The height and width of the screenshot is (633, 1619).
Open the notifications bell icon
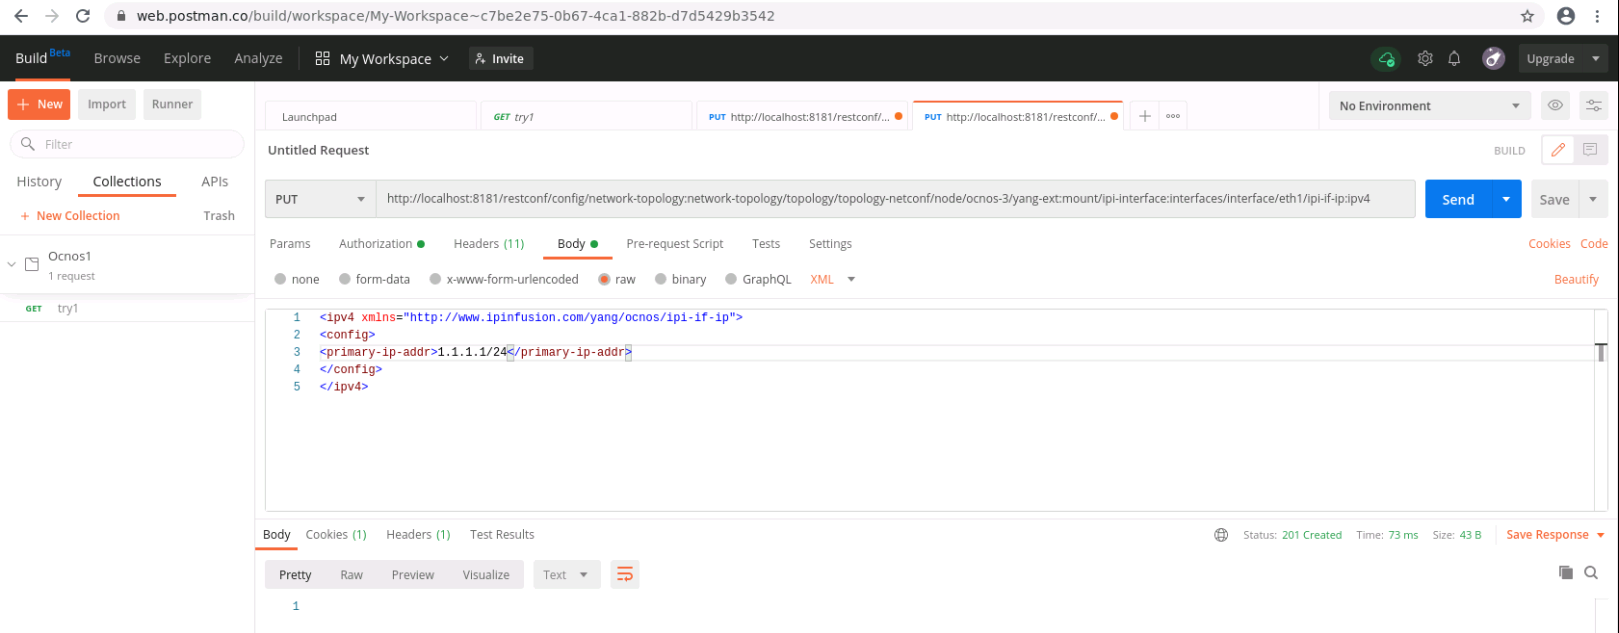click(x=1454, y=59)
